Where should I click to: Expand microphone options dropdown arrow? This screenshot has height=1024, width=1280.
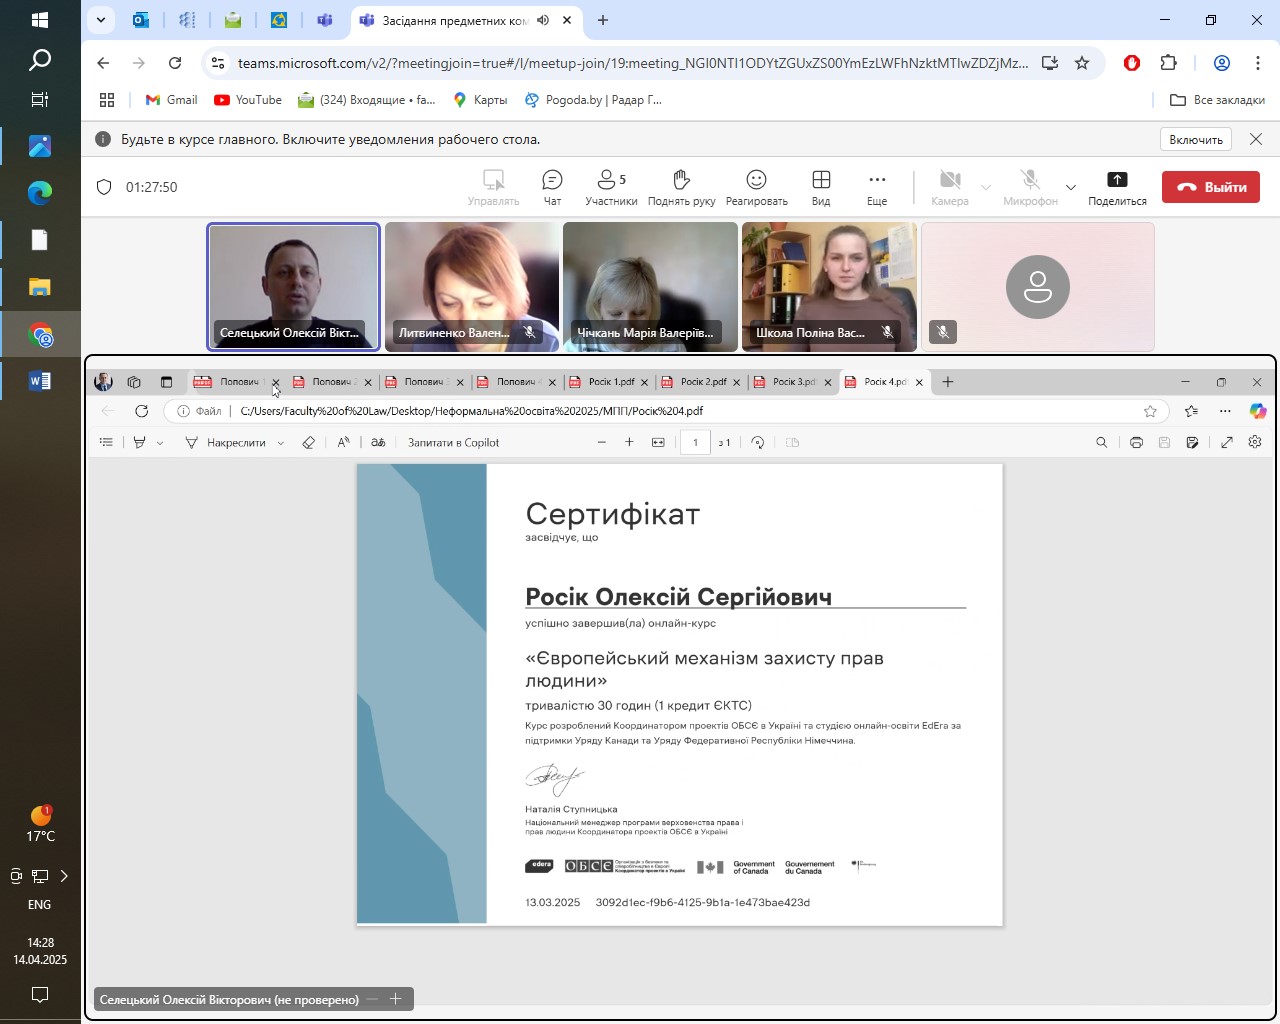coord(1071,188)
